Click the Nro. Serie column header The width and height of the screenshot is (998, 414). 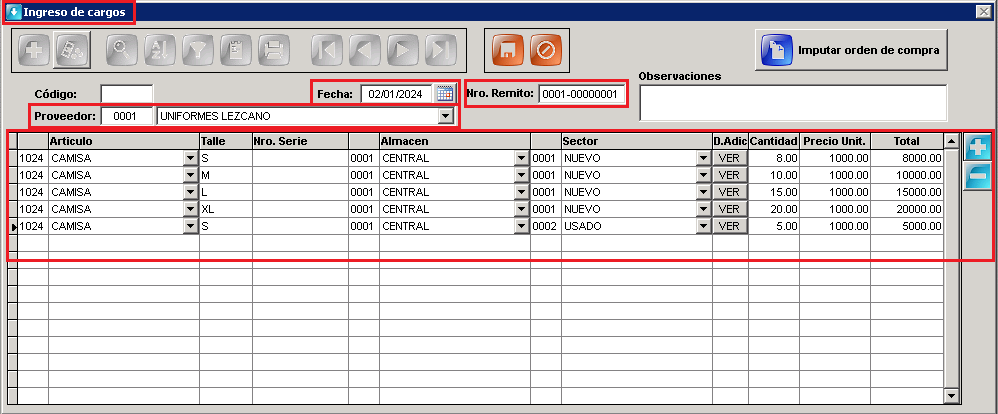pyautogui.click(x=300, y=141)
